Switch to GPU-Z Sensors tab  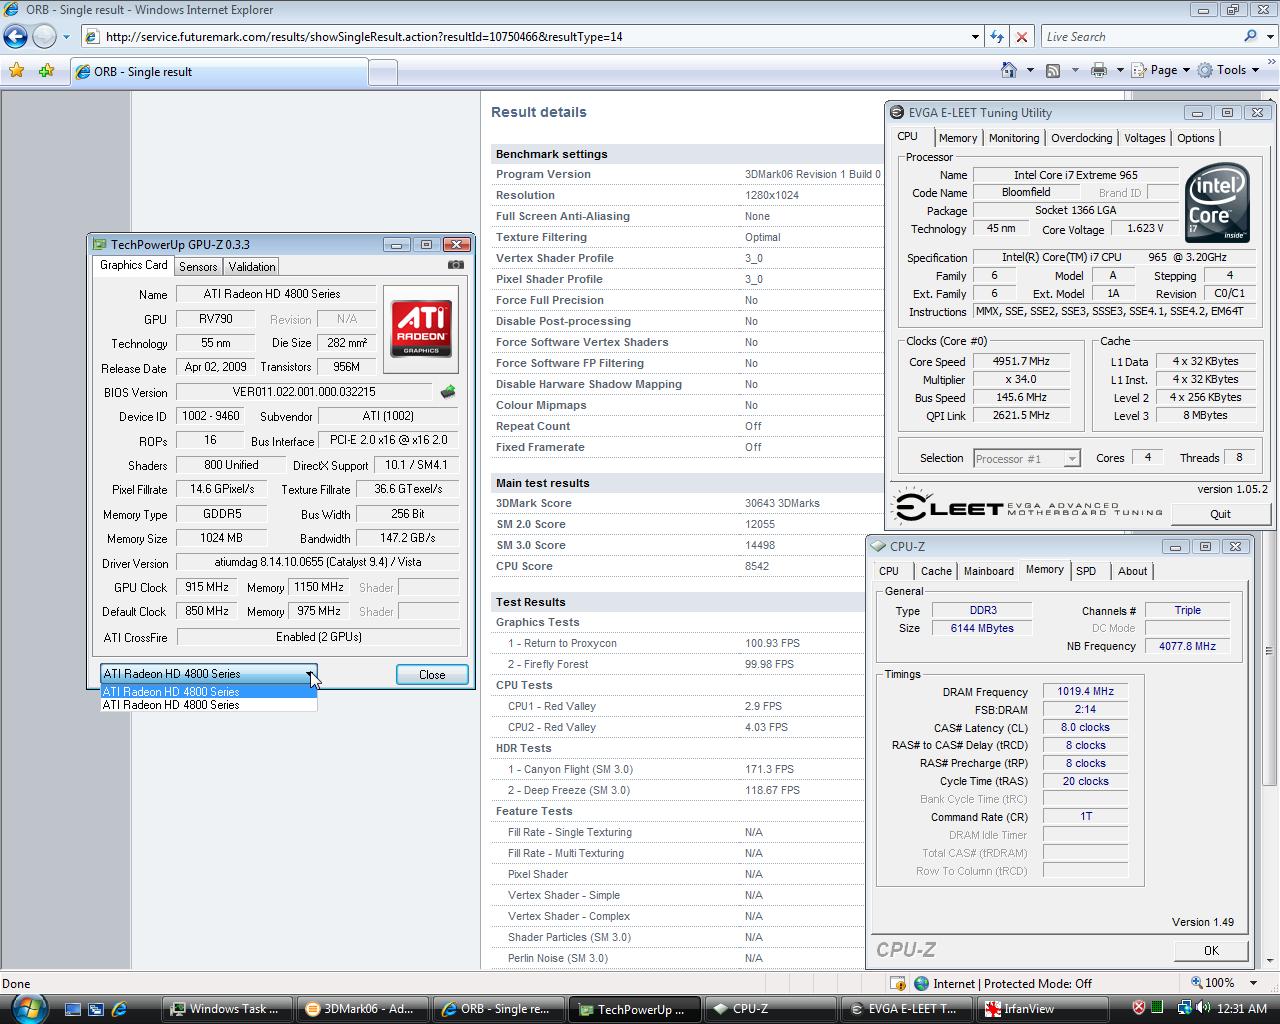coord(198,267)
